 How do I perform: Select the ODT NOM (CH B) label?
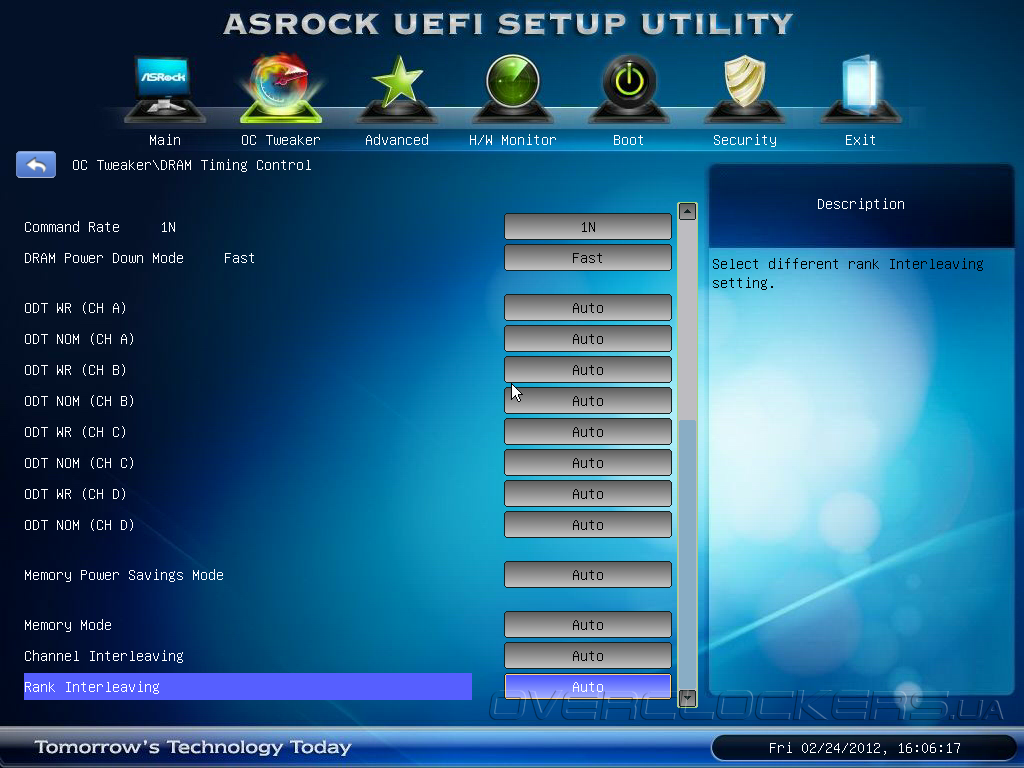tap(79, 401)
